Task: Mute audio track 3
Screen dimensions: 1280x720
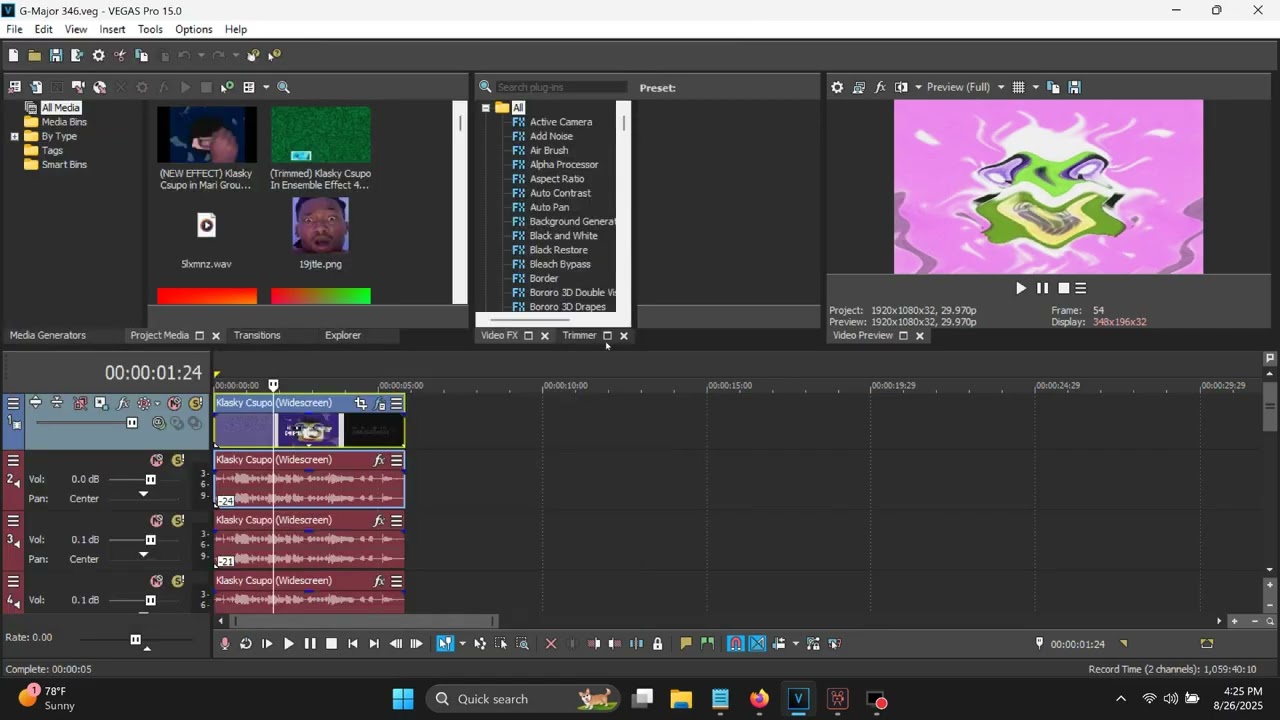Action: coord(157,521)
